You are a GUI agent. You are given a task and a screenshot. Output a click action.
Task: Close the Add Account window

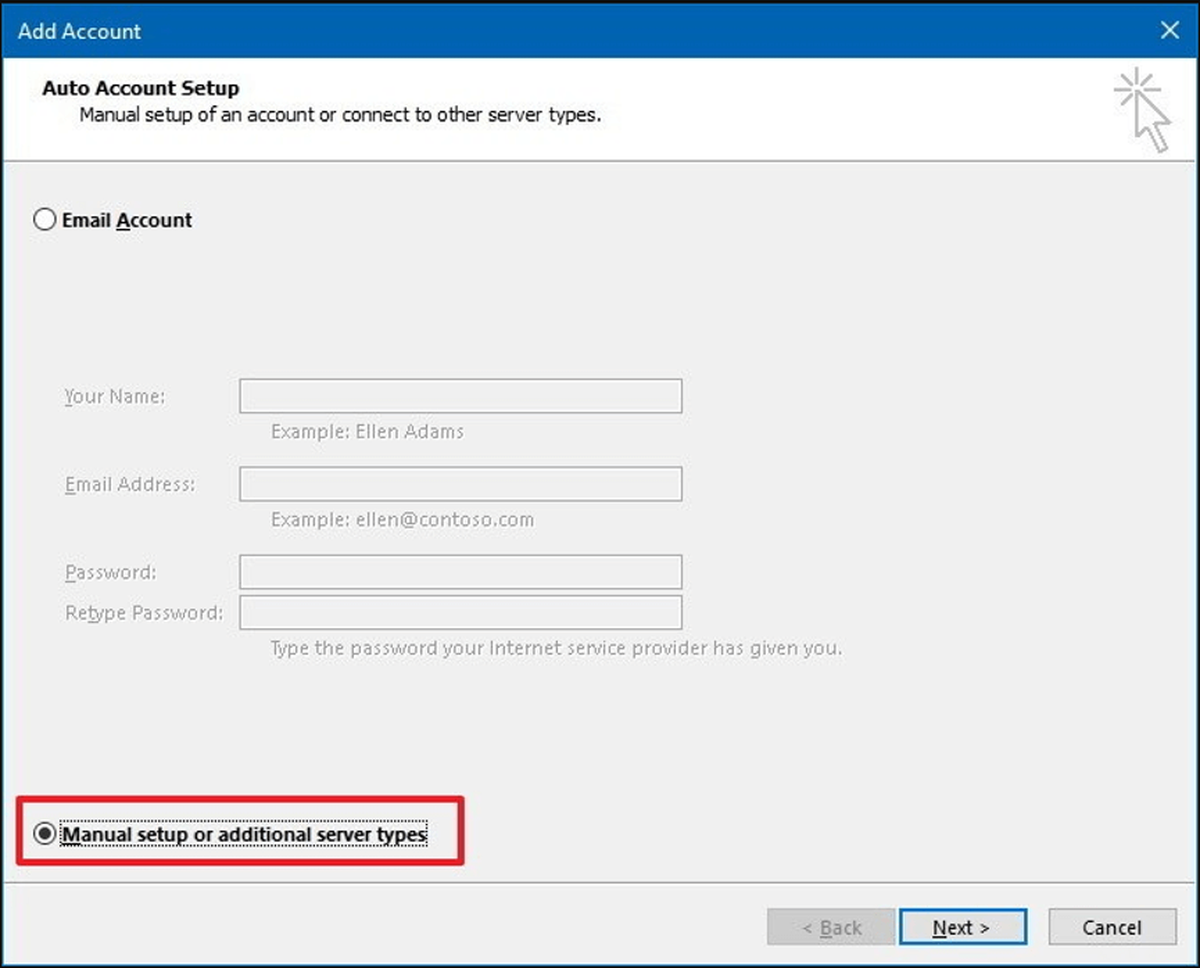1169,31
